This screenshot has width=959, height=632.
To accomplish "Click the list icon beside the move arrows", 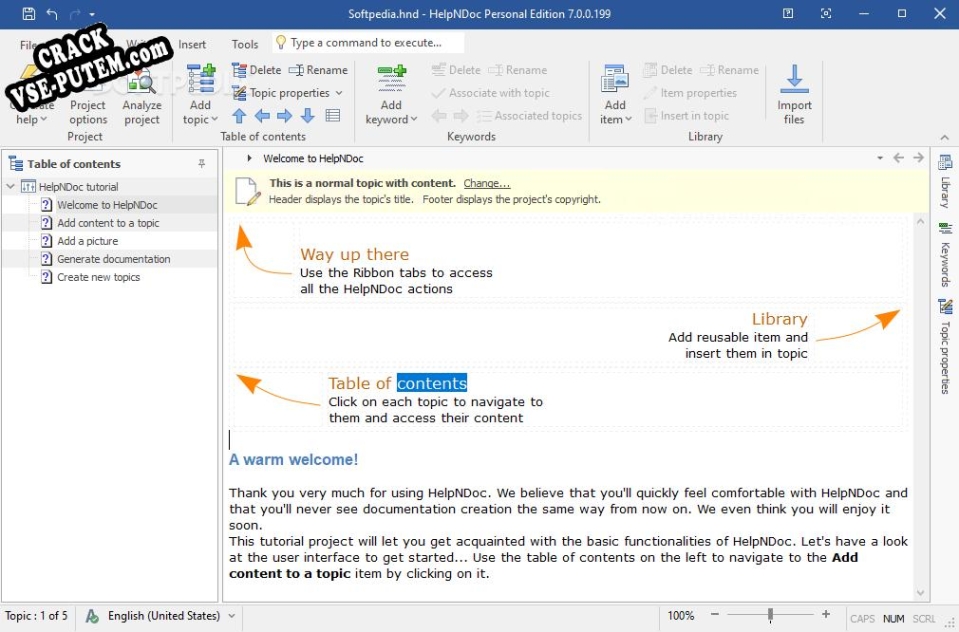I will [333, 116].
